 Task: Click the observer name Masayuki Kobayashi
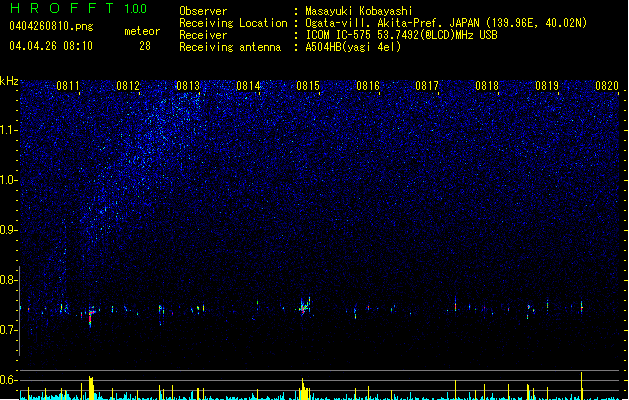click(x=359, y=11)
